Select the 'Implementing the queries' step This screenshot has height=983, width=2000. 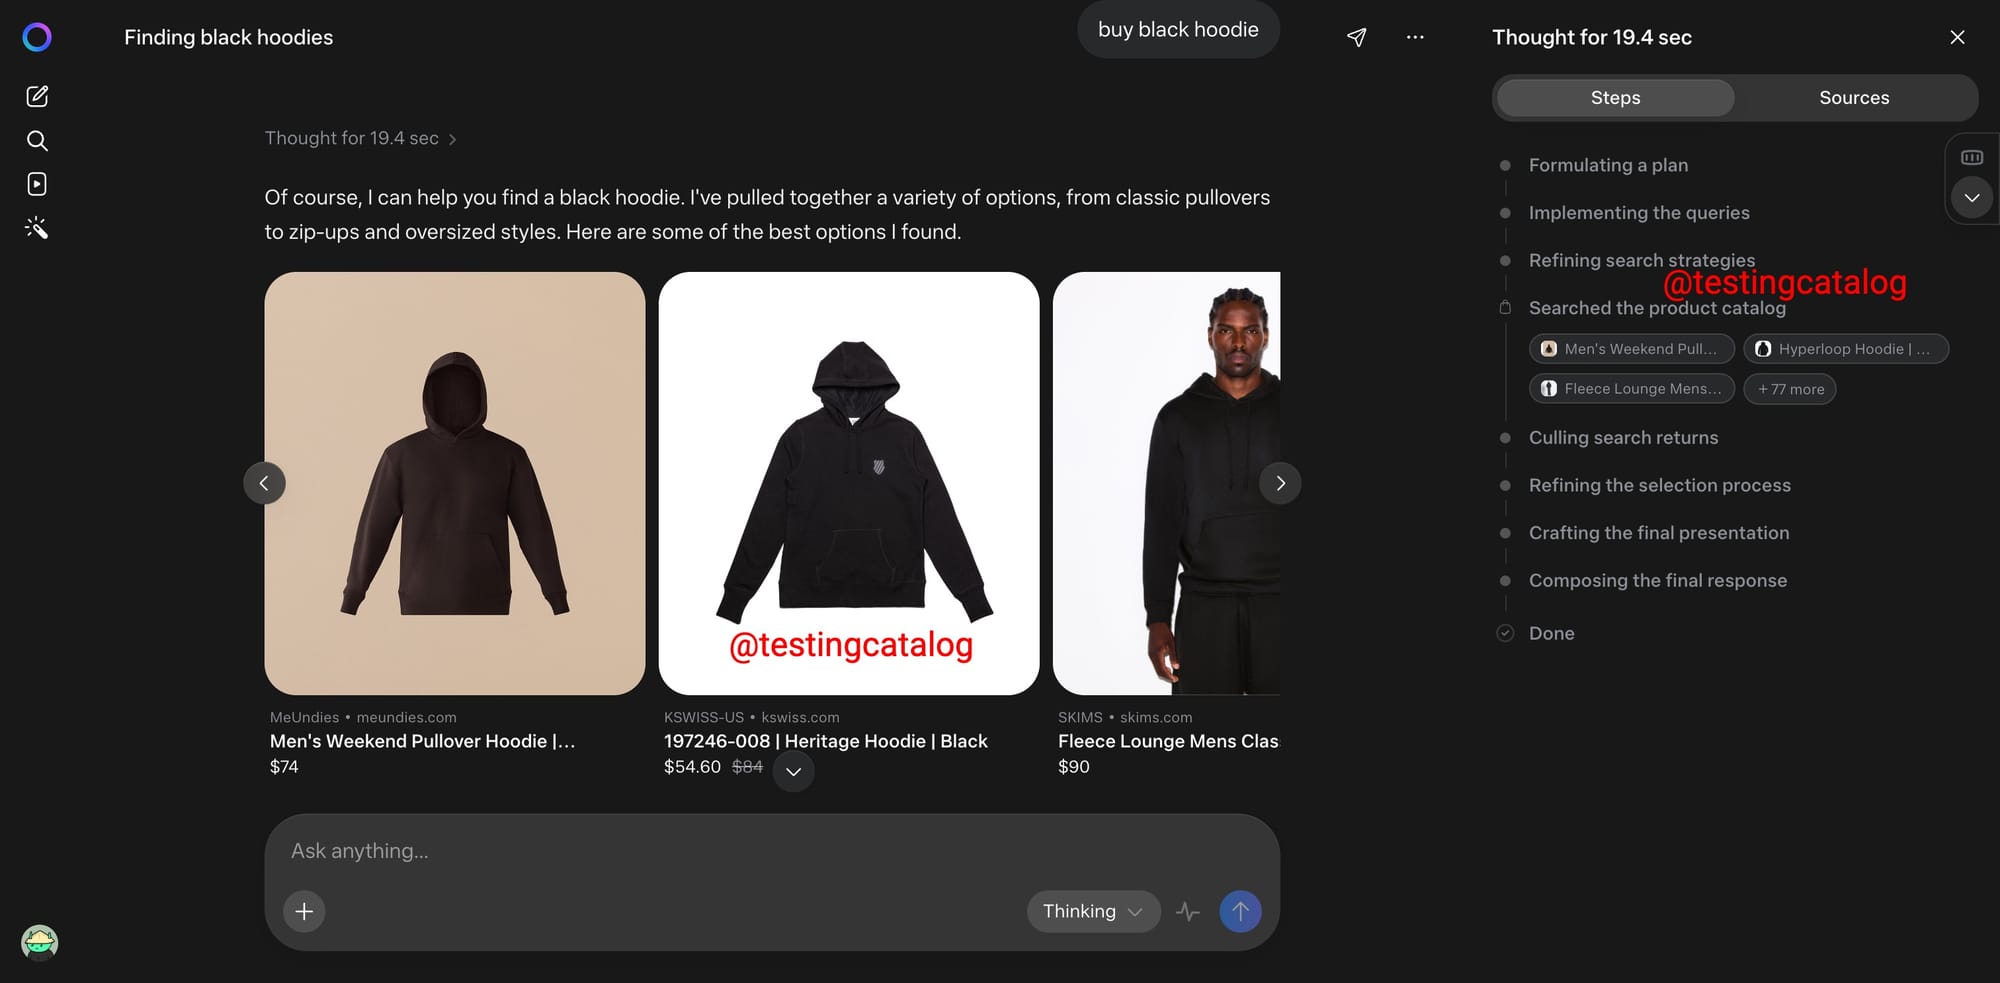(x=1639, y=213)
